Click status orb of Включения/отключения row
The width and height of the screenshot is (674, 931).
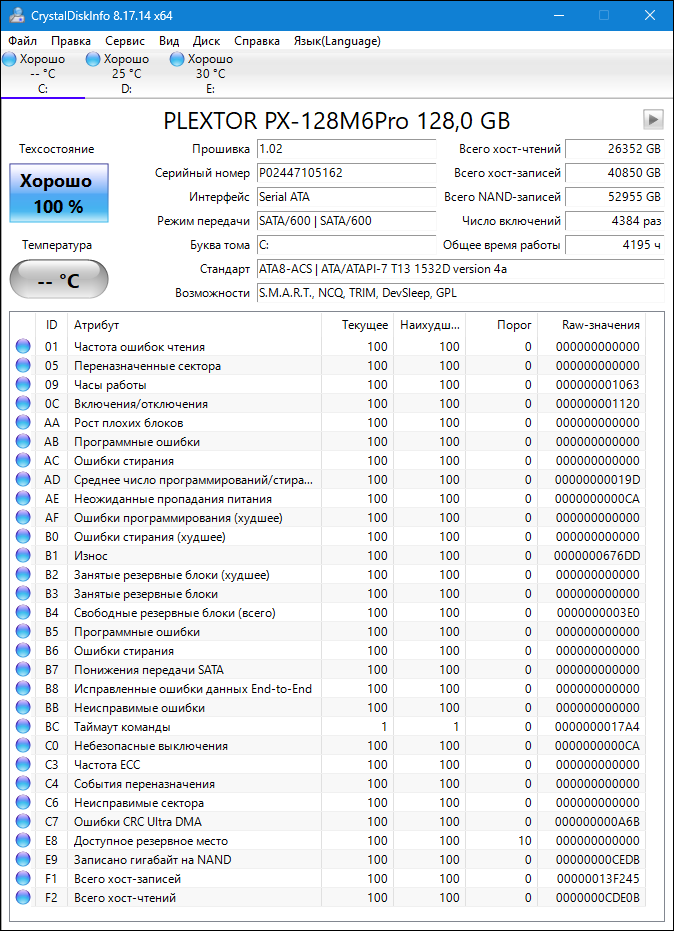tap(23, 404)
